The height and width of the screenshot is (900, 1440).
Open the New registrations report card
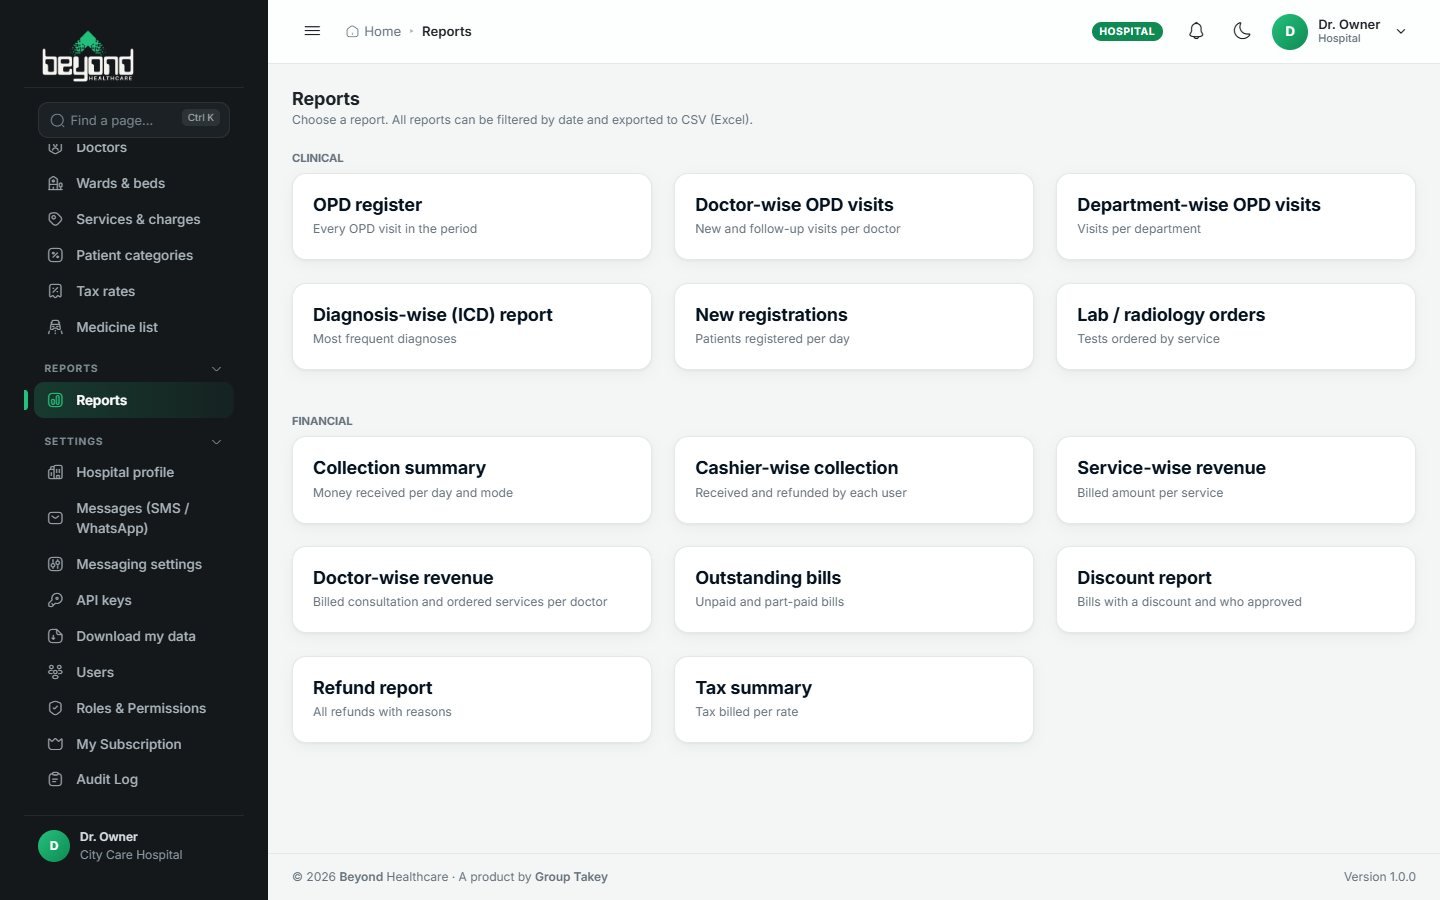(x=854, y=326)
